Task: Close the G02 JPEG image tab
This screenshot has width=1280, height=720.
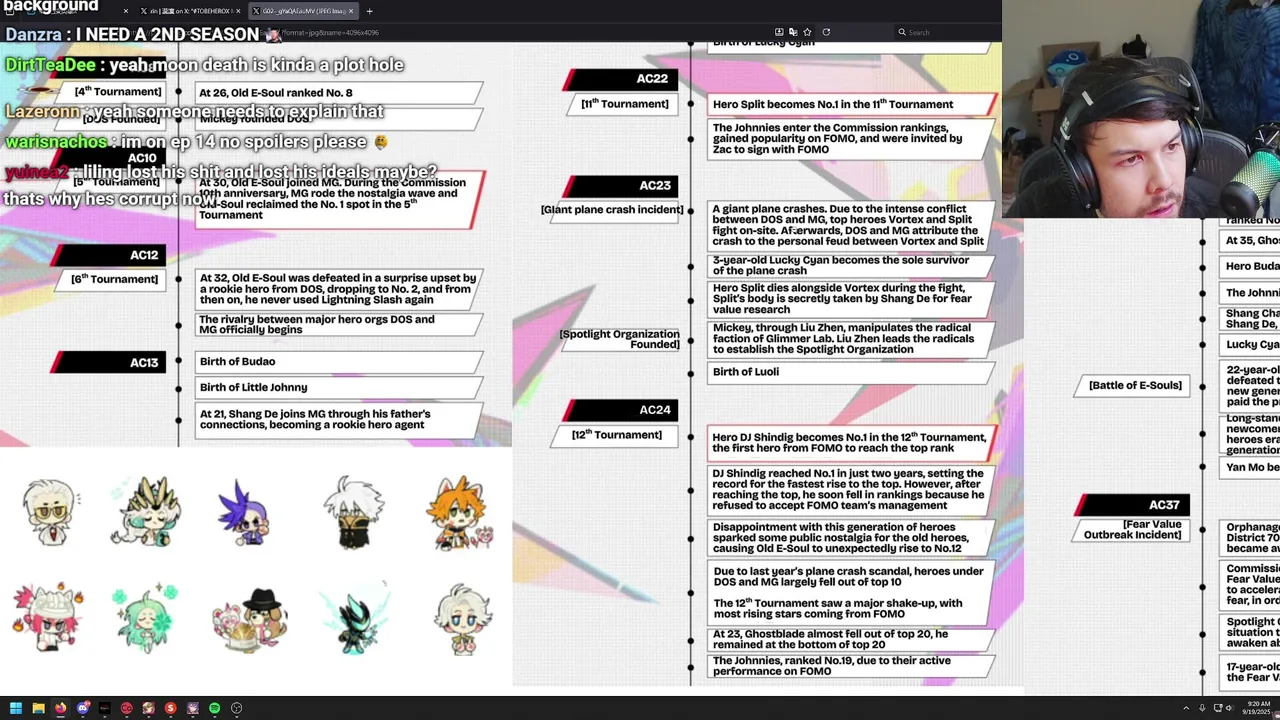Action: point(350,11)
